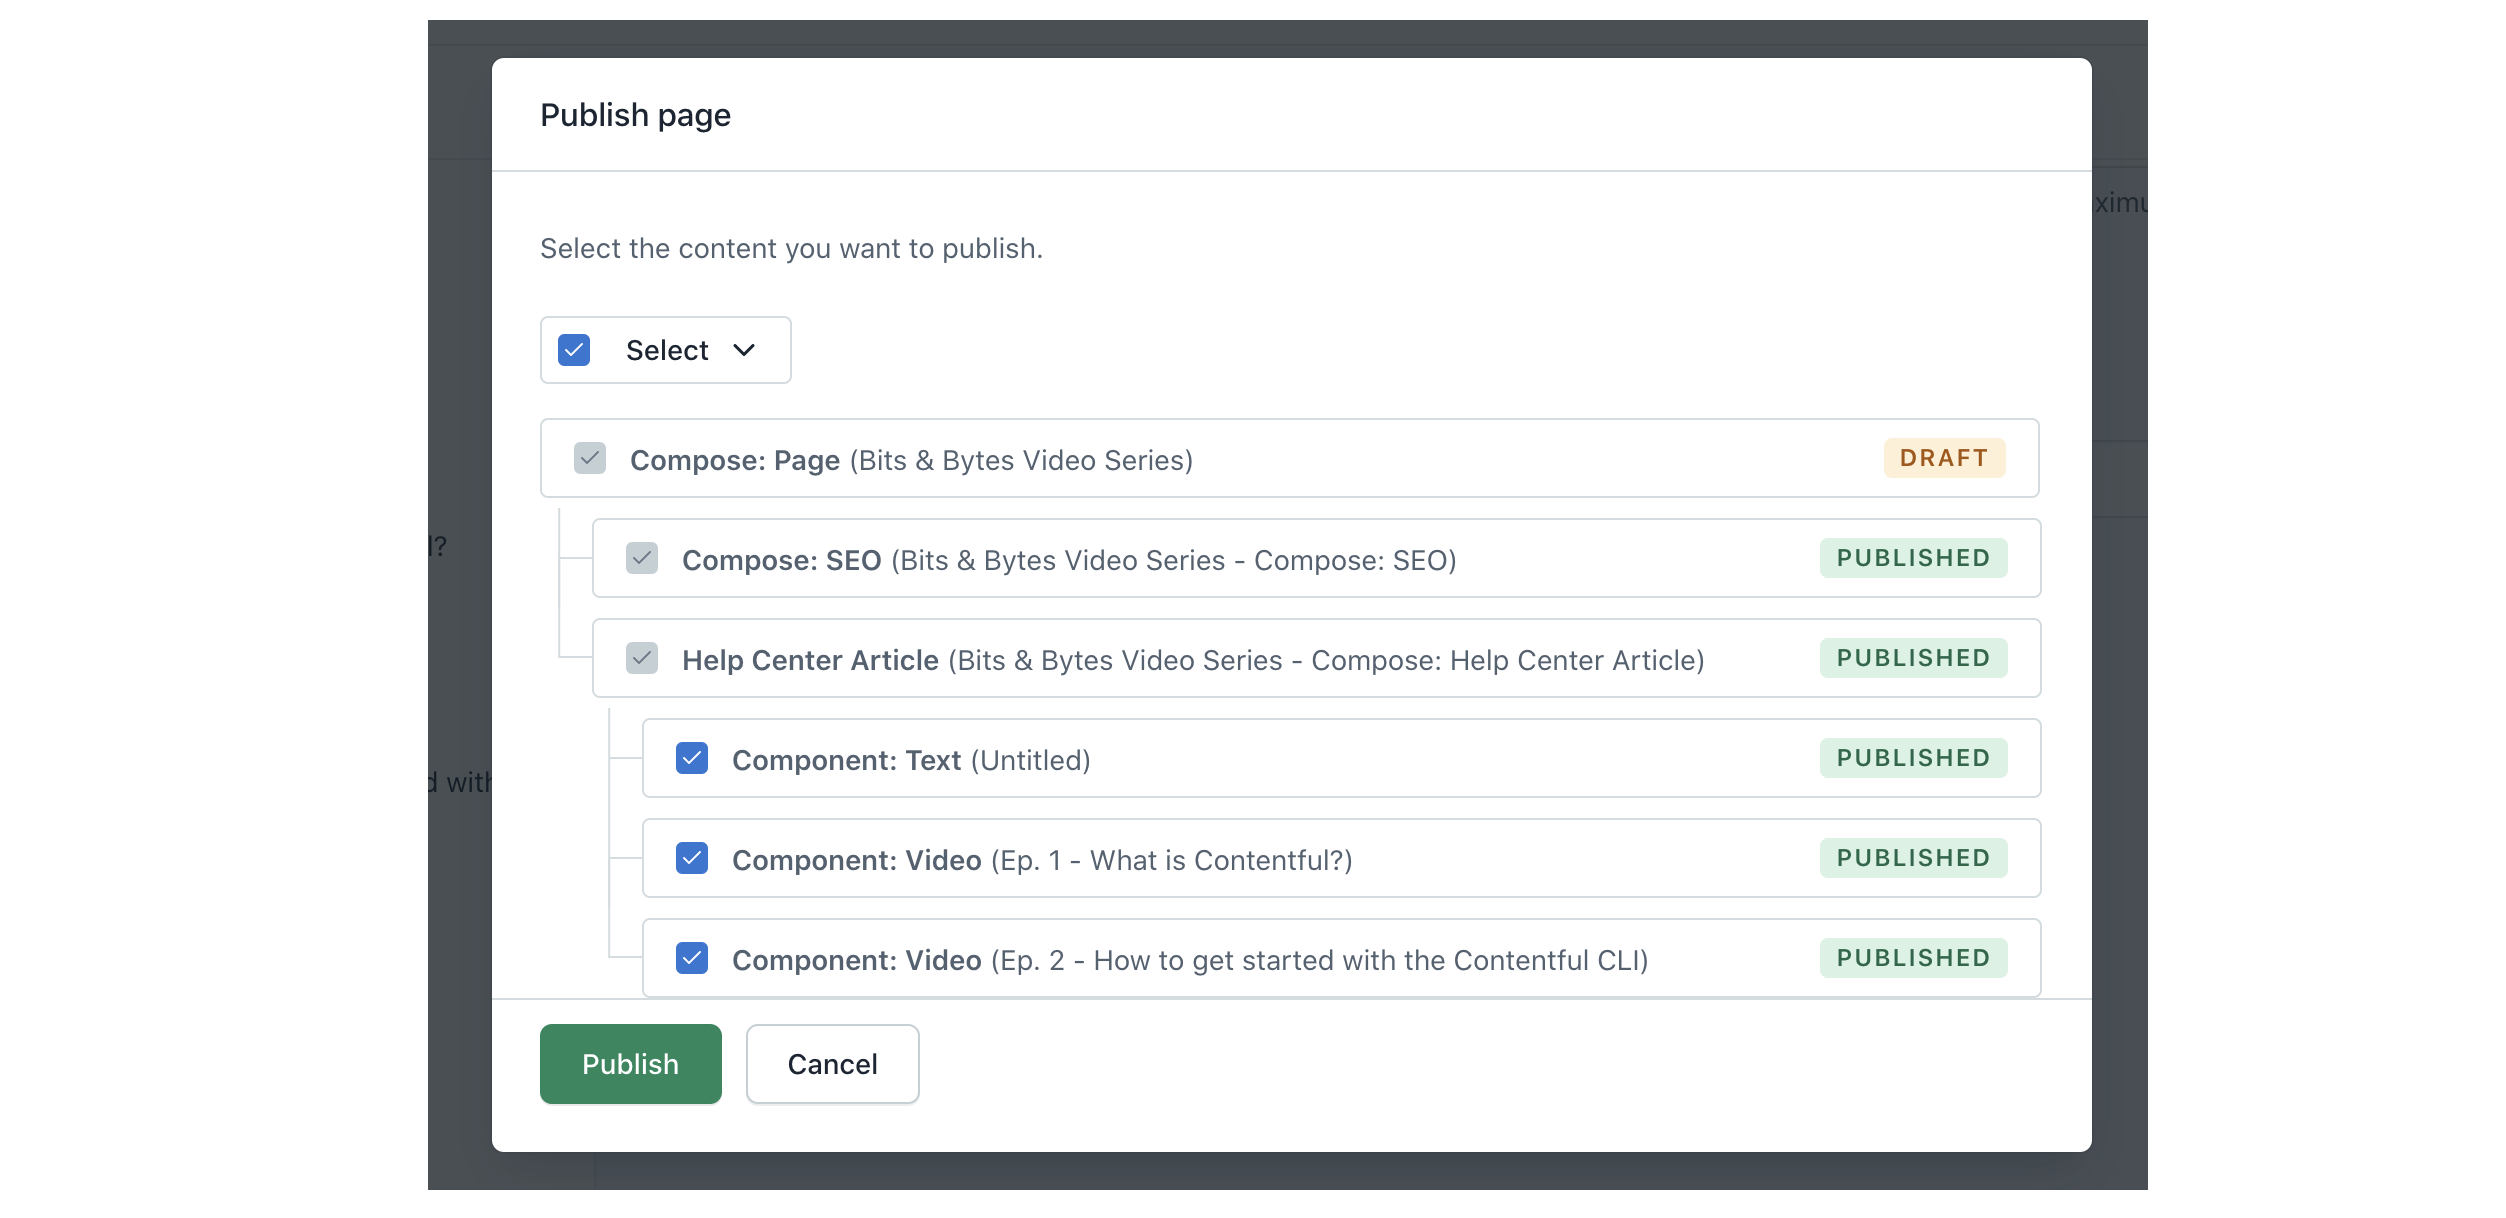Click the PUBLISHED badge on Ep. 2 Video
This screenshot has height=1218, width=2506.
(x=1912, y=958)
